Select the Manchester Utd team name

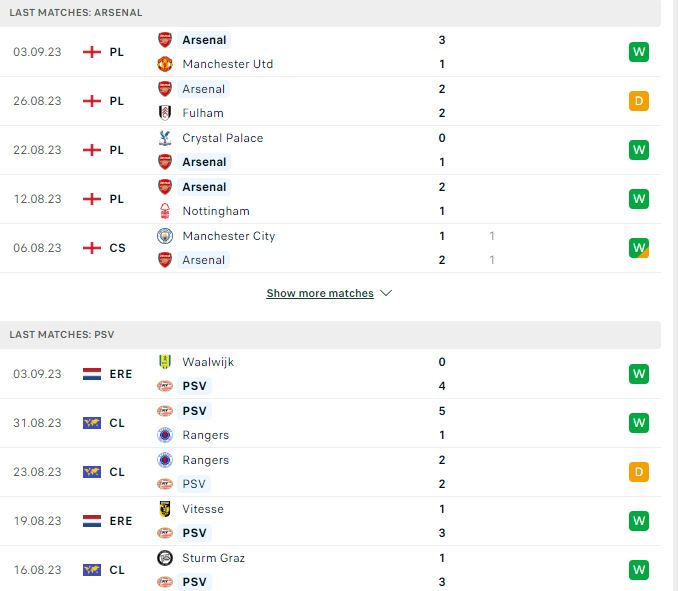pos(228,64)
